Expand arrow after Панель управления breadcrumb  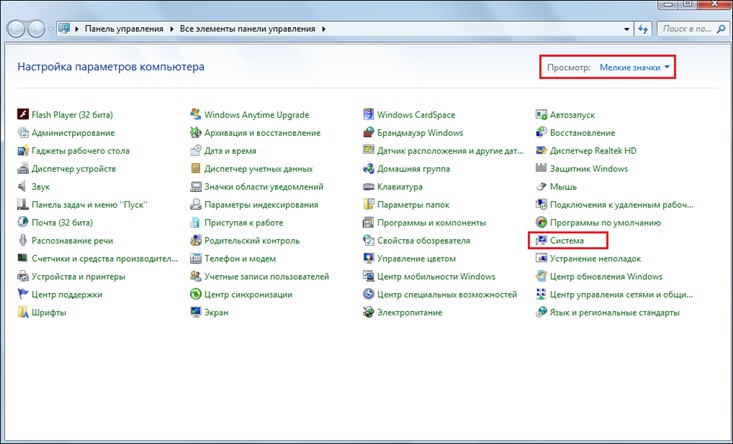172,29
